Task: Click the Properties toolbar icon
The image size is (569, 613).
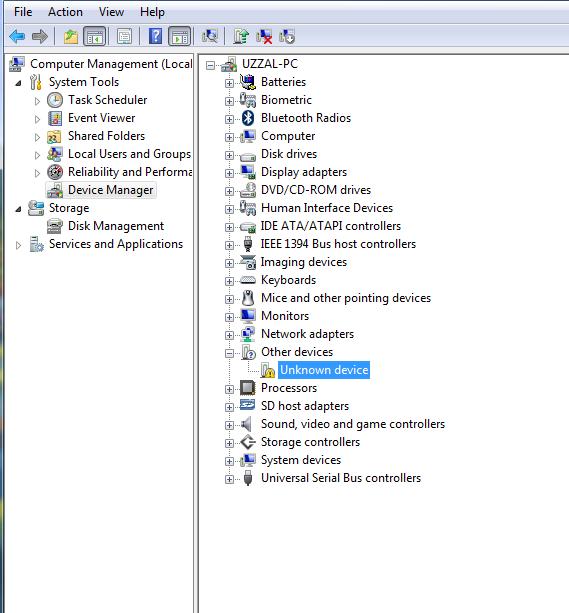Action: (124, 36)
